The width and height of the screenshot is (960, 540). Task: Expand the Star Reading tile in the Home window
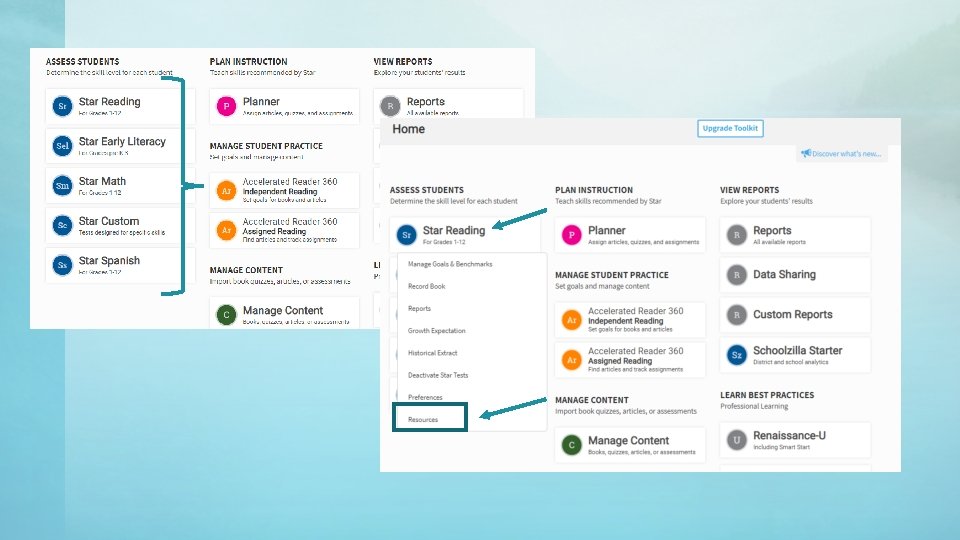tap(465, 234)
